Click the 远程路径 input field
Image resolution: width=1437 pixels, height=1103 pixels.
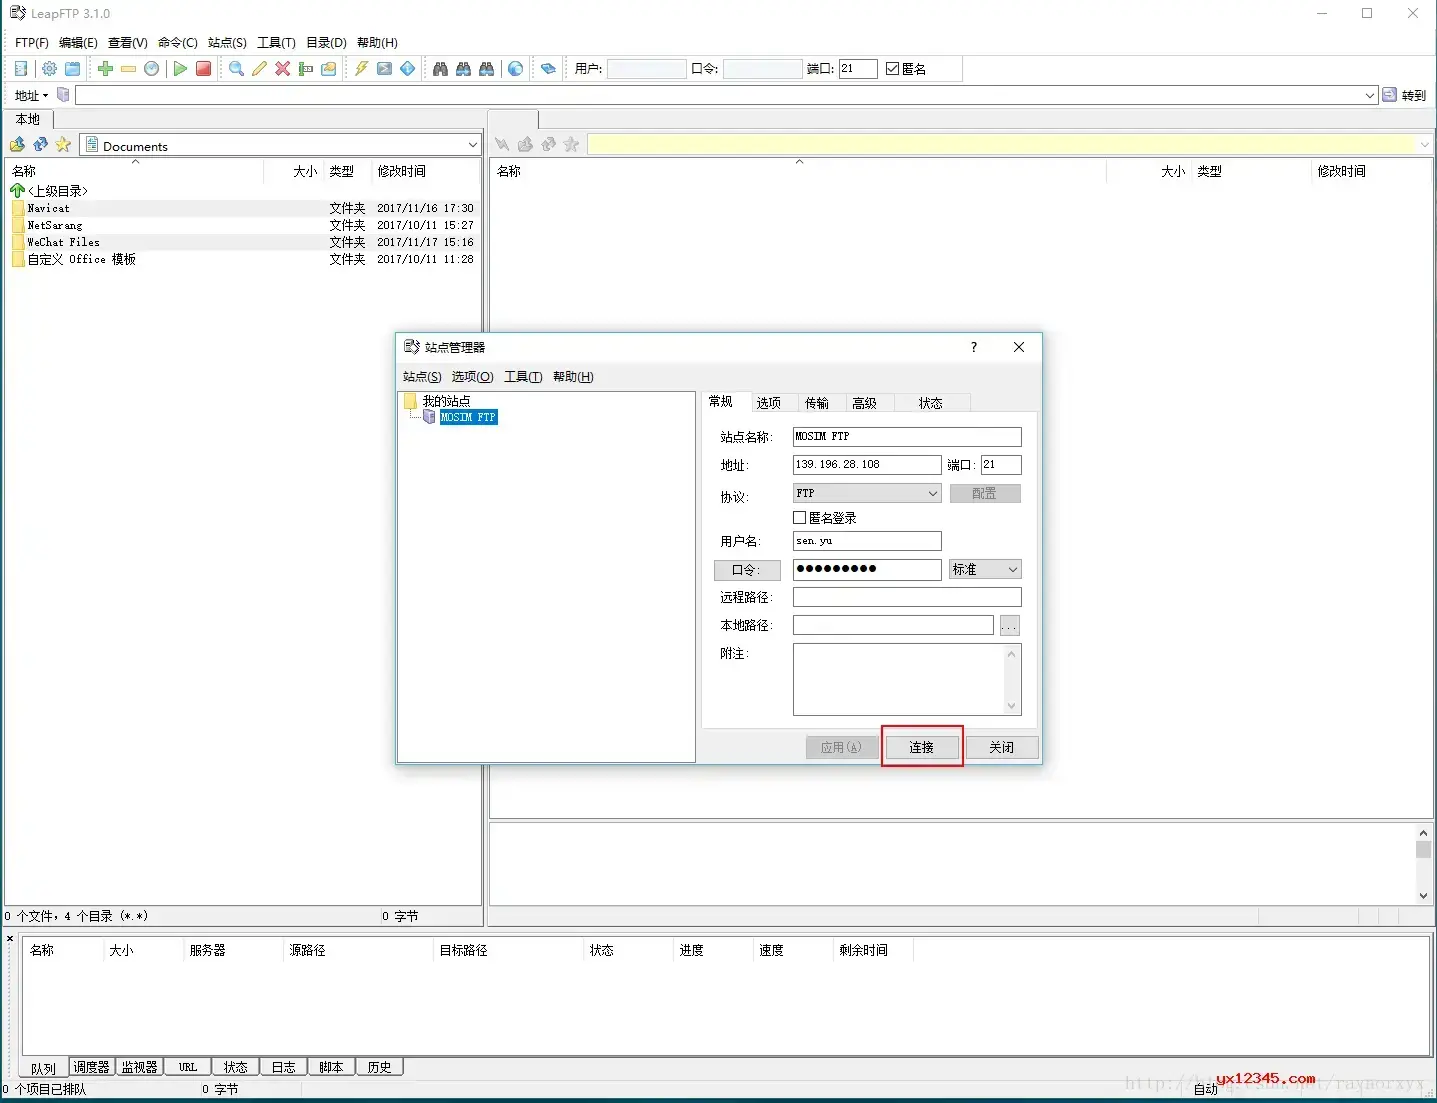point(907,597)
